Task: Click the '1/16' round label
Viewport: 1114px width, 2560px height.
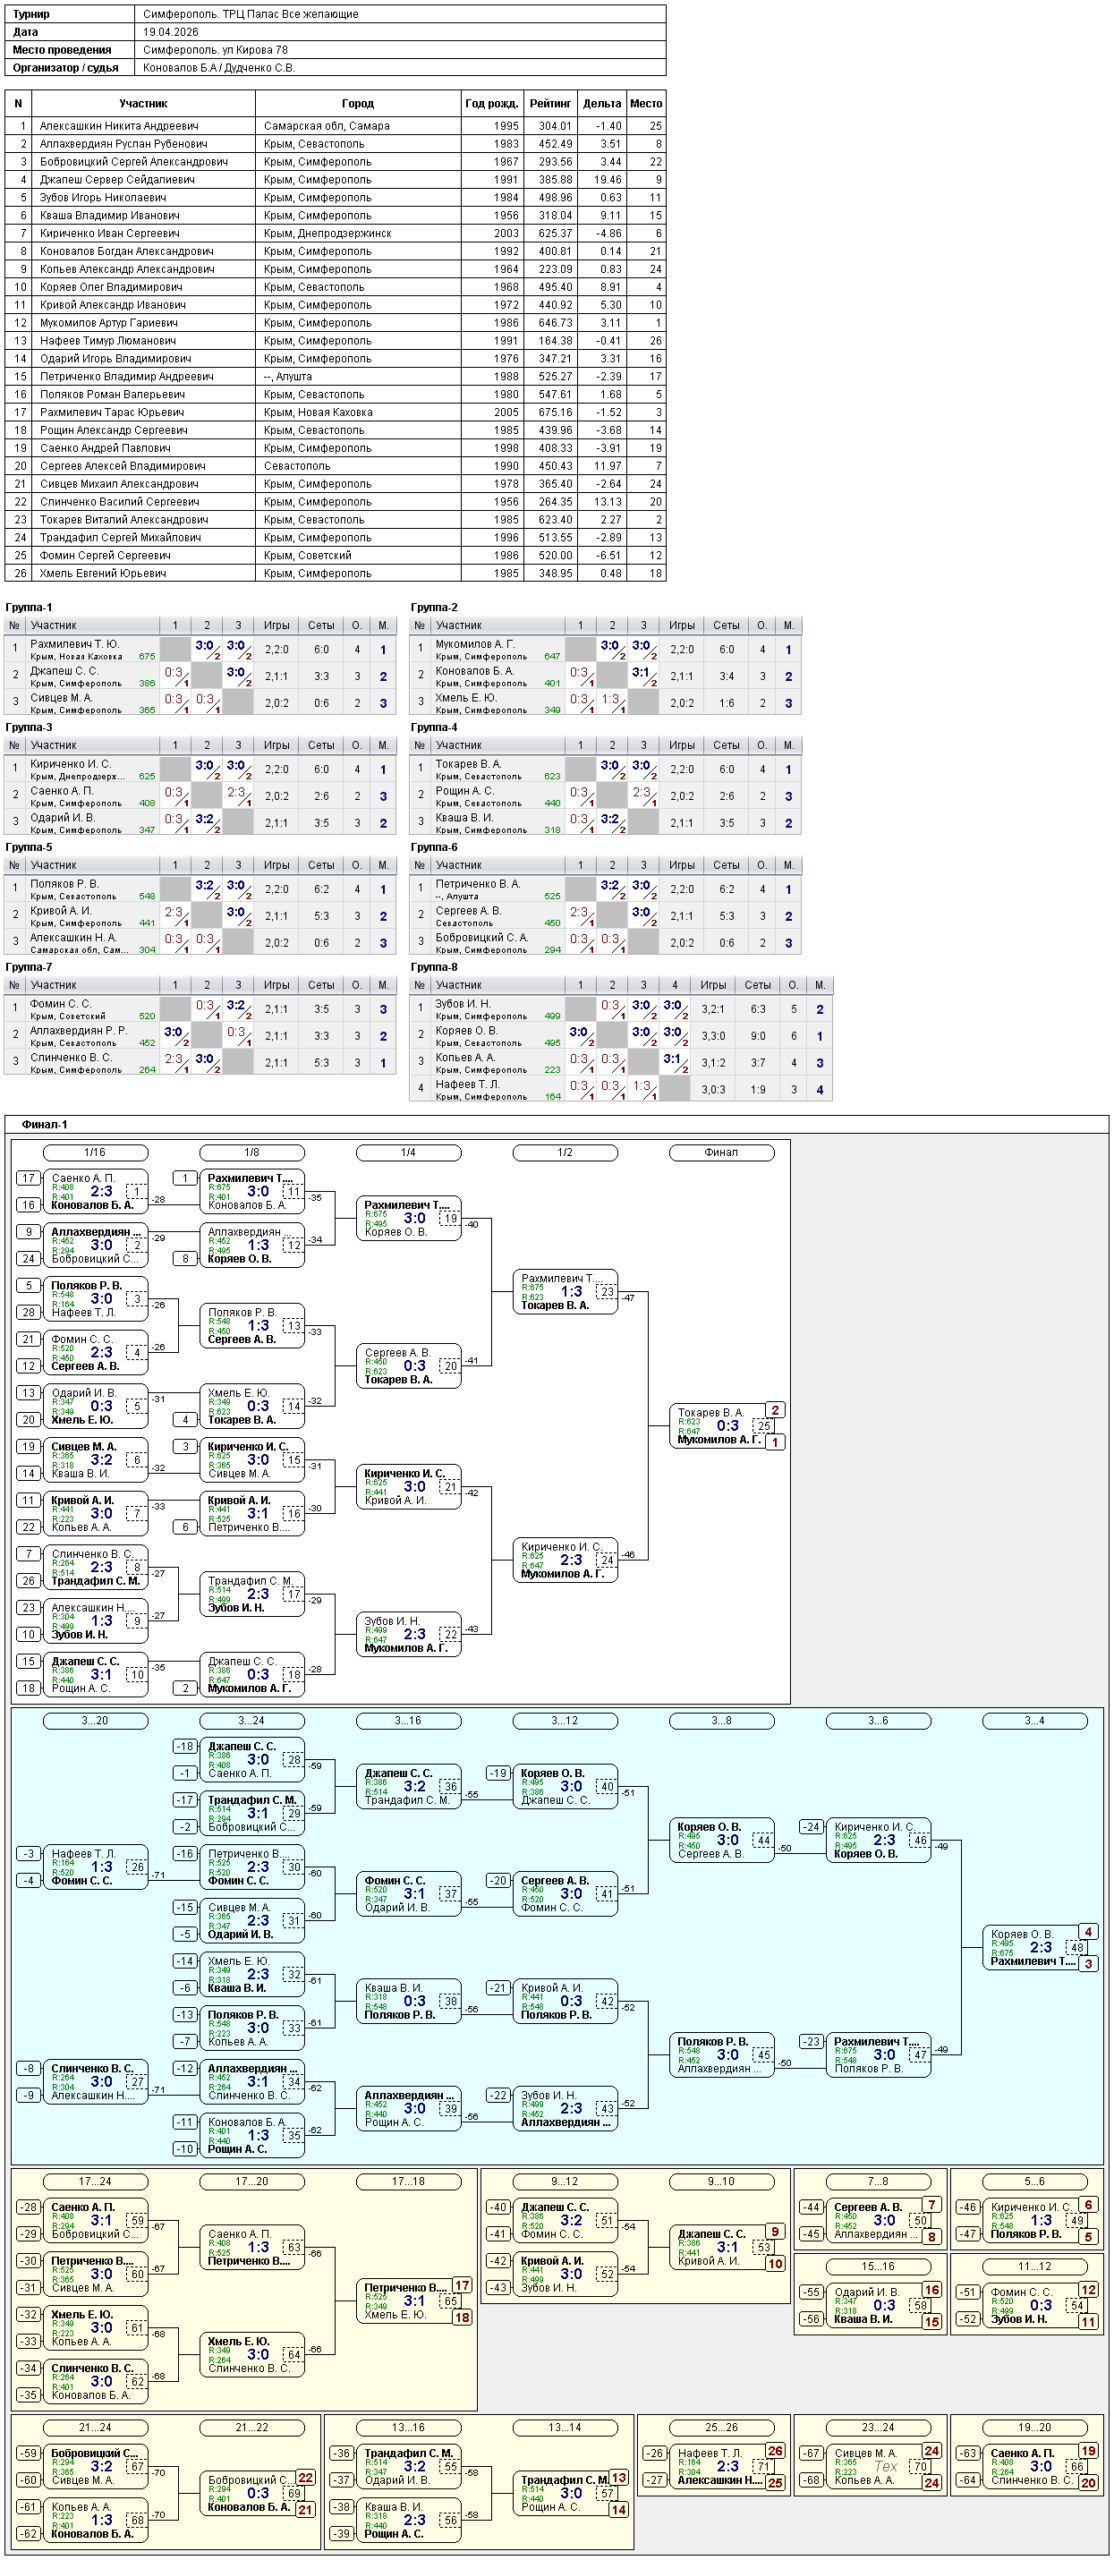Action: pyautogui.click(x=95, y=1152)
